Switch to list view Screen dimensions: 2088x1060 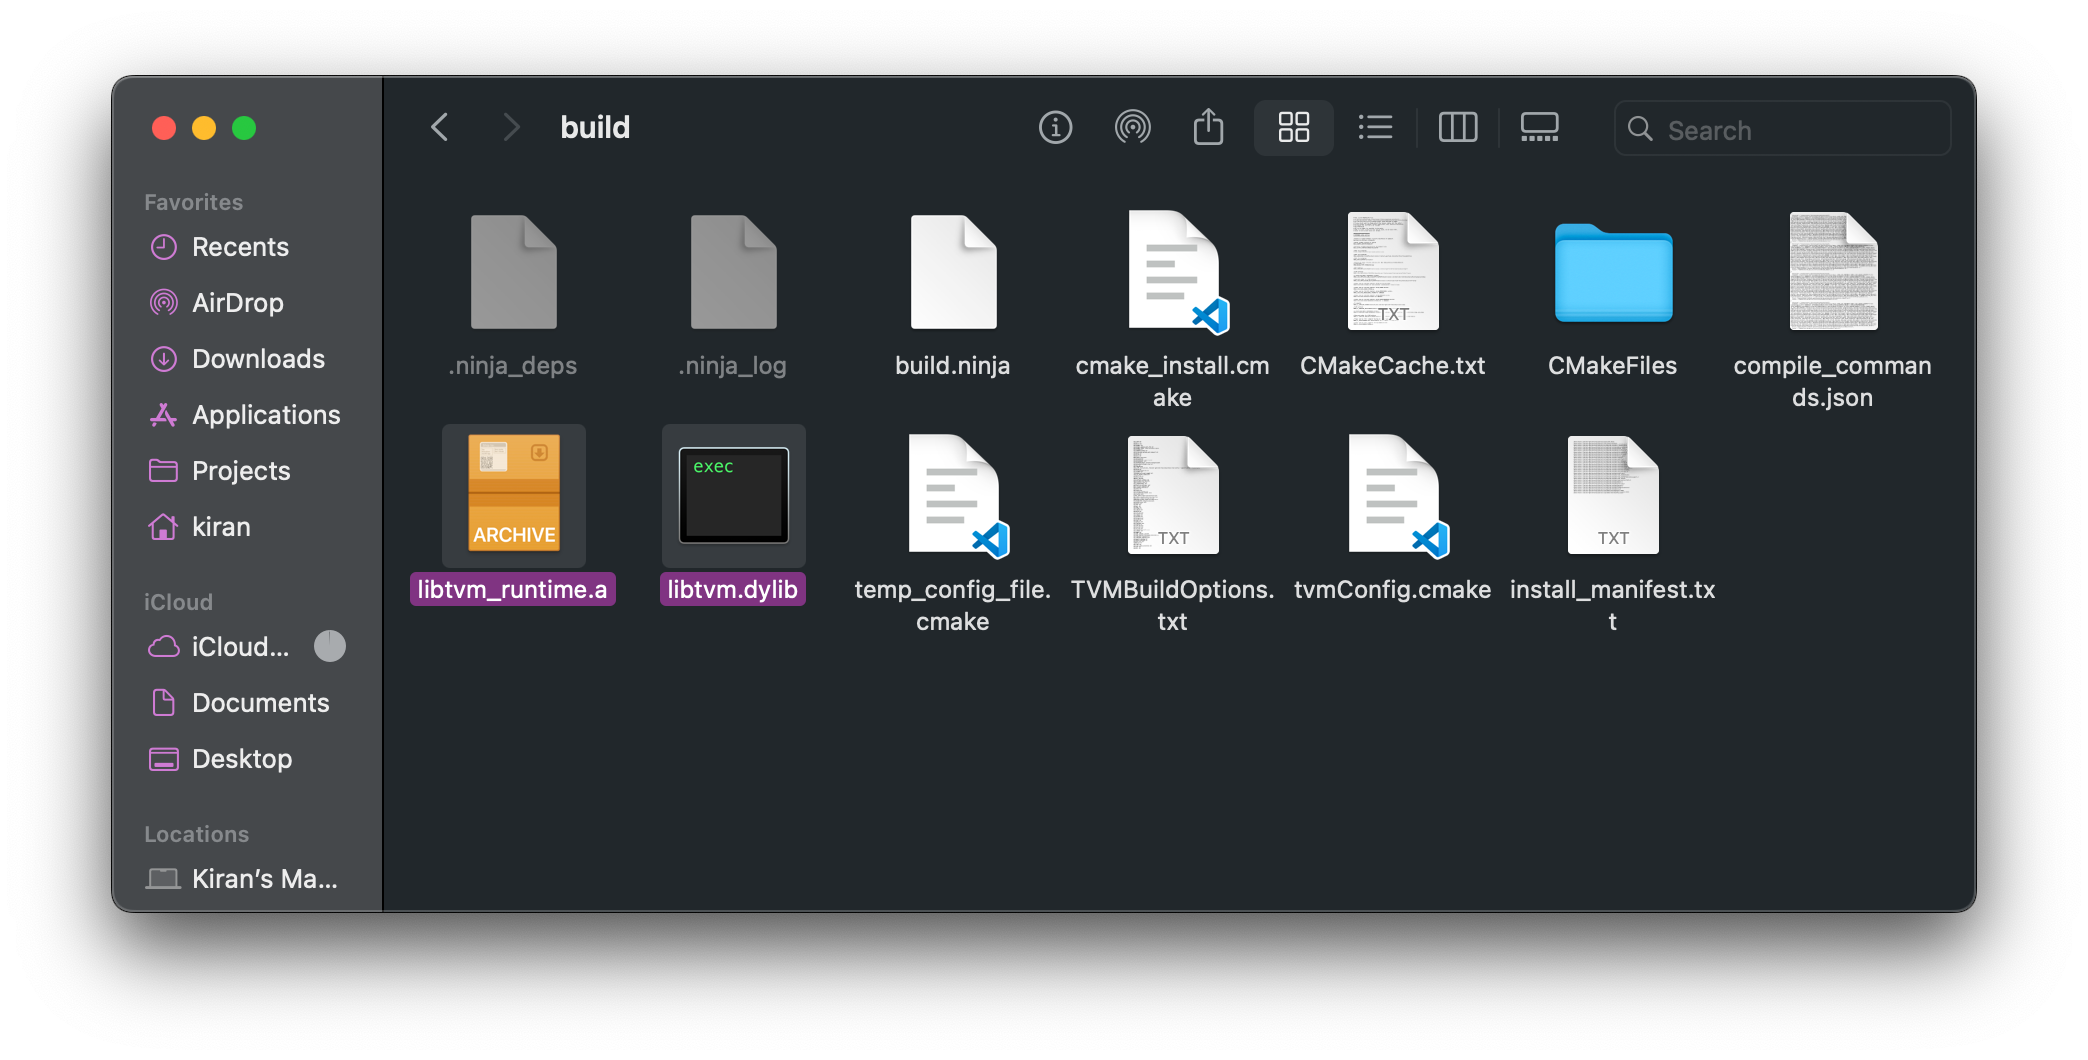[1375, 128]
